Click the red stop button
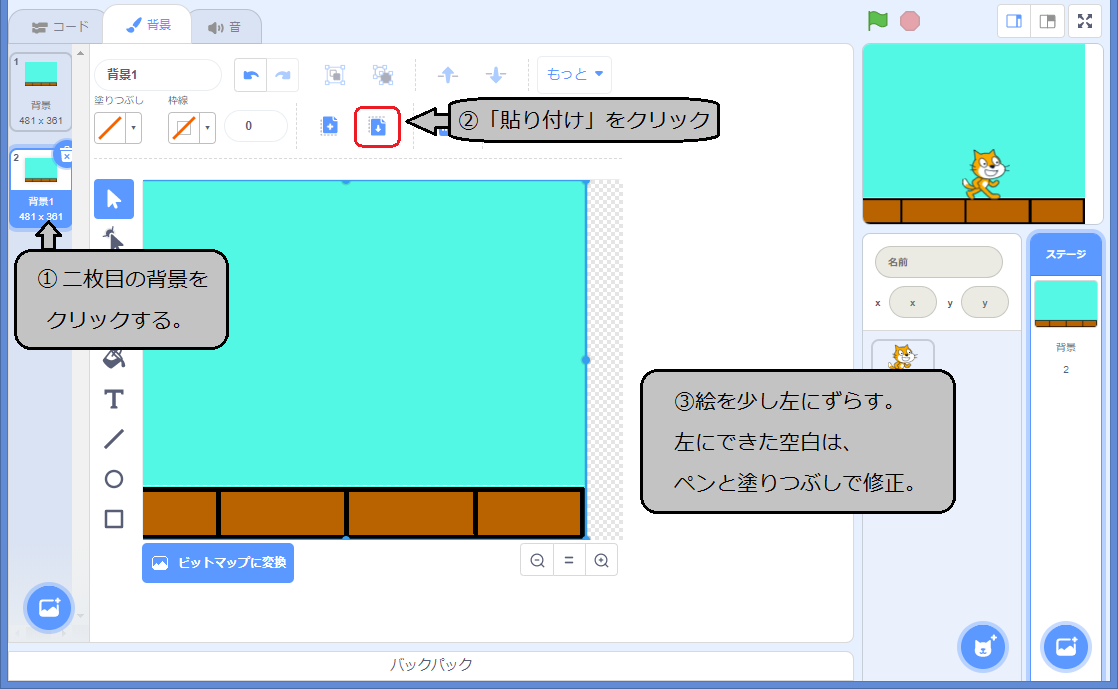The width and height of the screenshot is (1118, 689). 910,21
